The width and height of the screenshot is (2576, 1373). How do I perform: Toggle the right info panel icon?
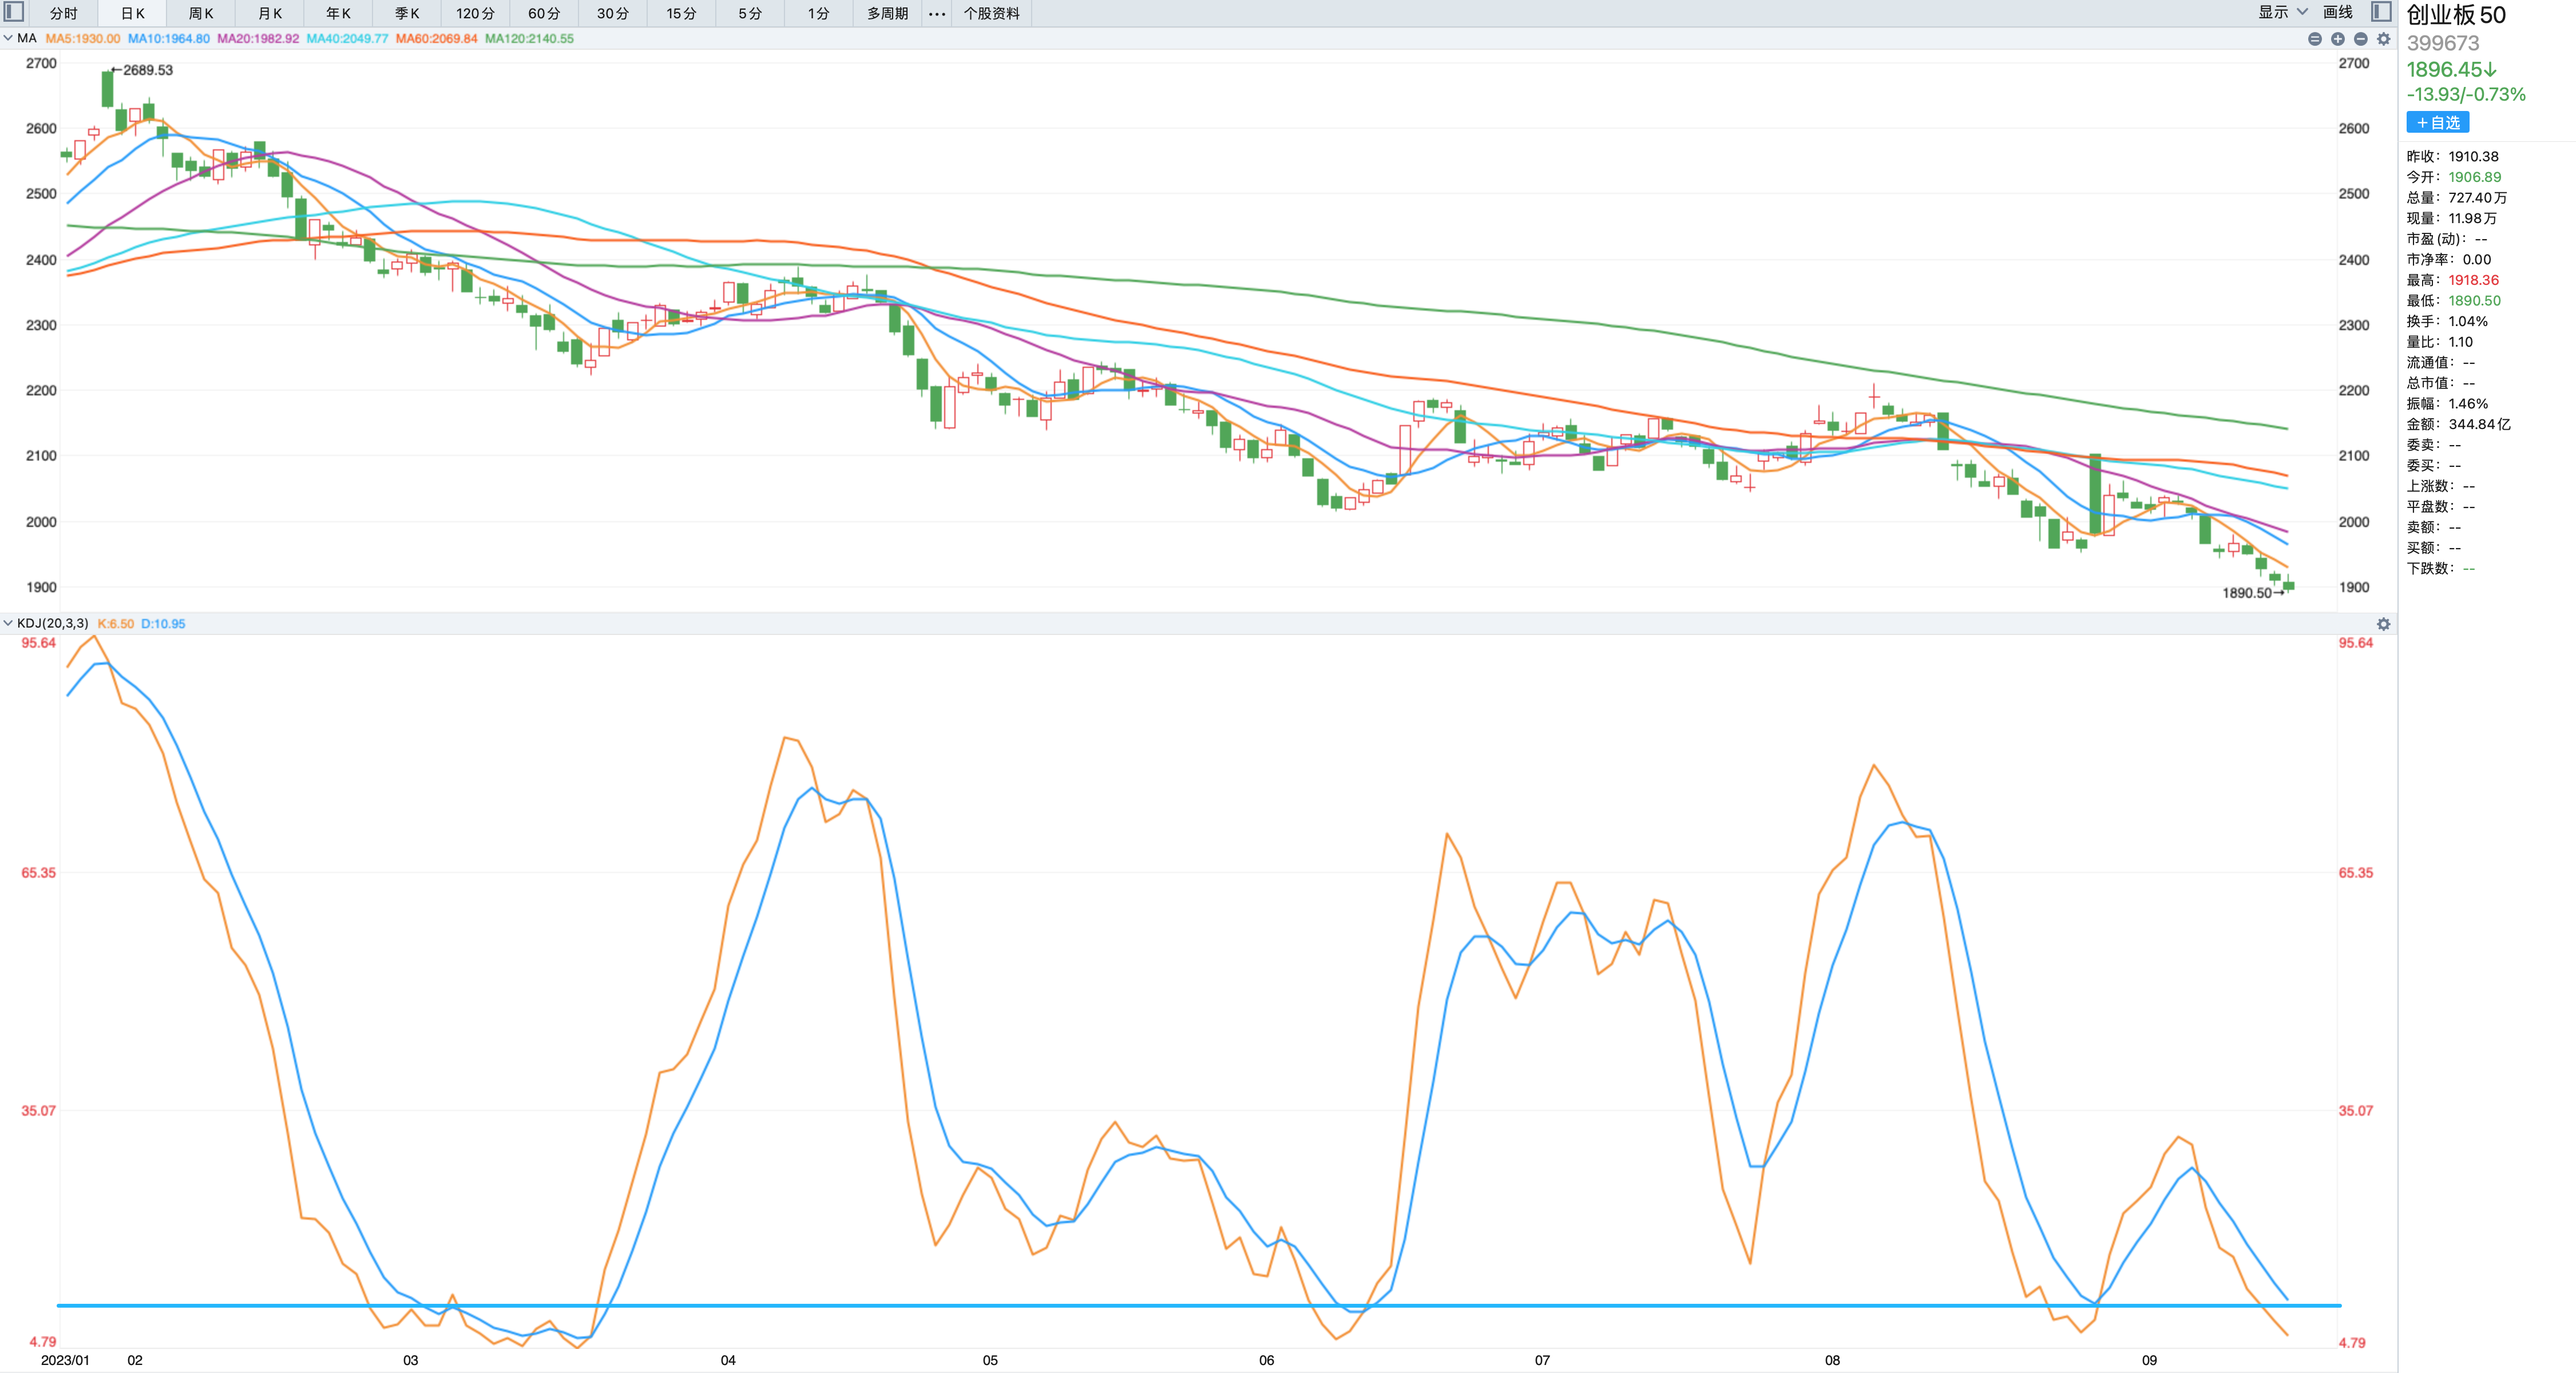tap(2382, 12)
